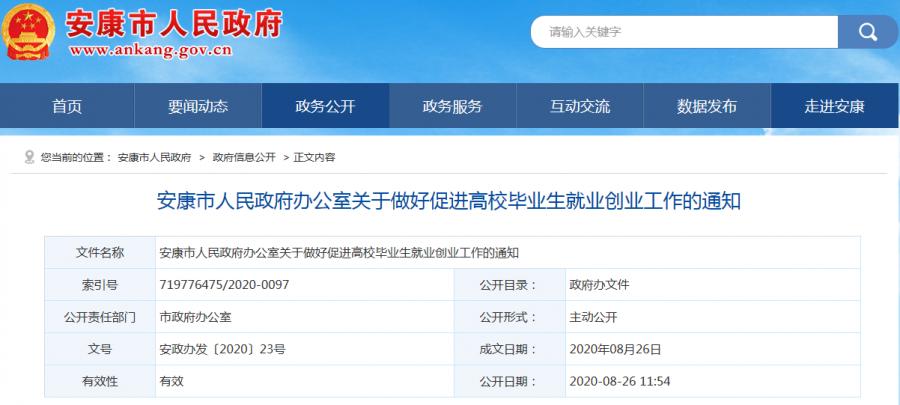The height and width of the screenshot is (405, 900).
Task: Click the 公开日期 label cell
Action: pyautogui.click(x=510, y=381)
